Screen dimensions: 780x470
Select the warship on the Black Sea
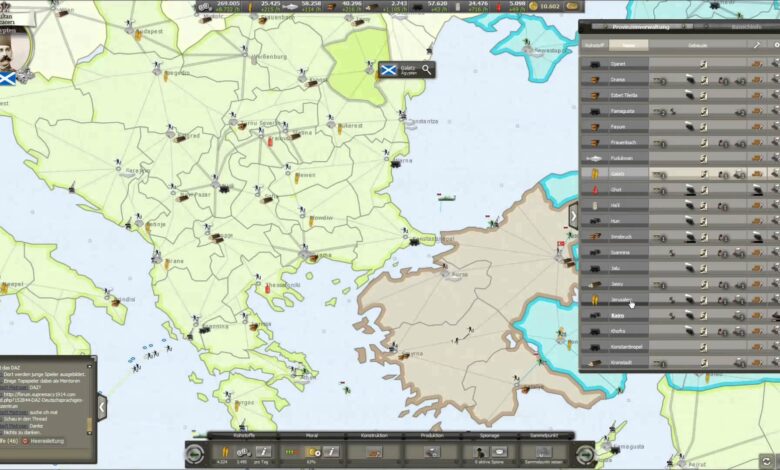(446, 198)
